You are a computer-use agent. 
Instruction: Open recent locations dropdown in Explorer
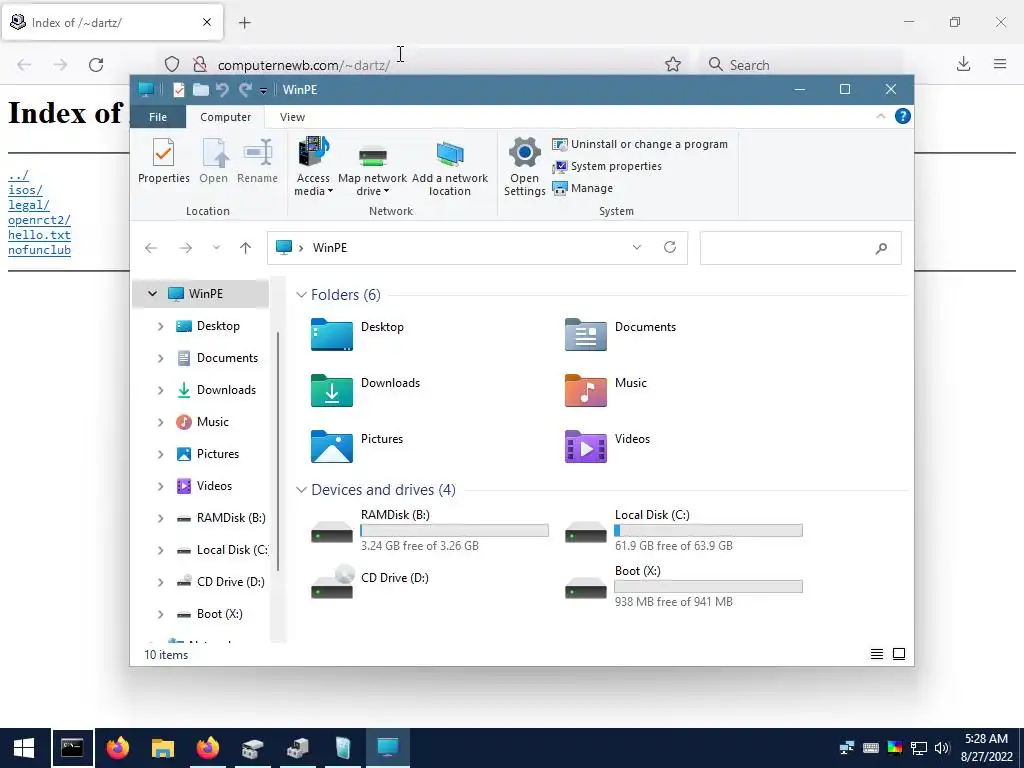click(x=216, y=248)
